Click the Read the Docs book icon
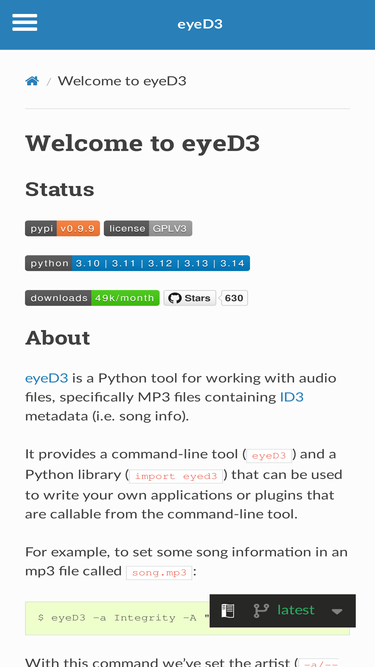The height and width of the screenshot is (667, 375). click(227, 611)
